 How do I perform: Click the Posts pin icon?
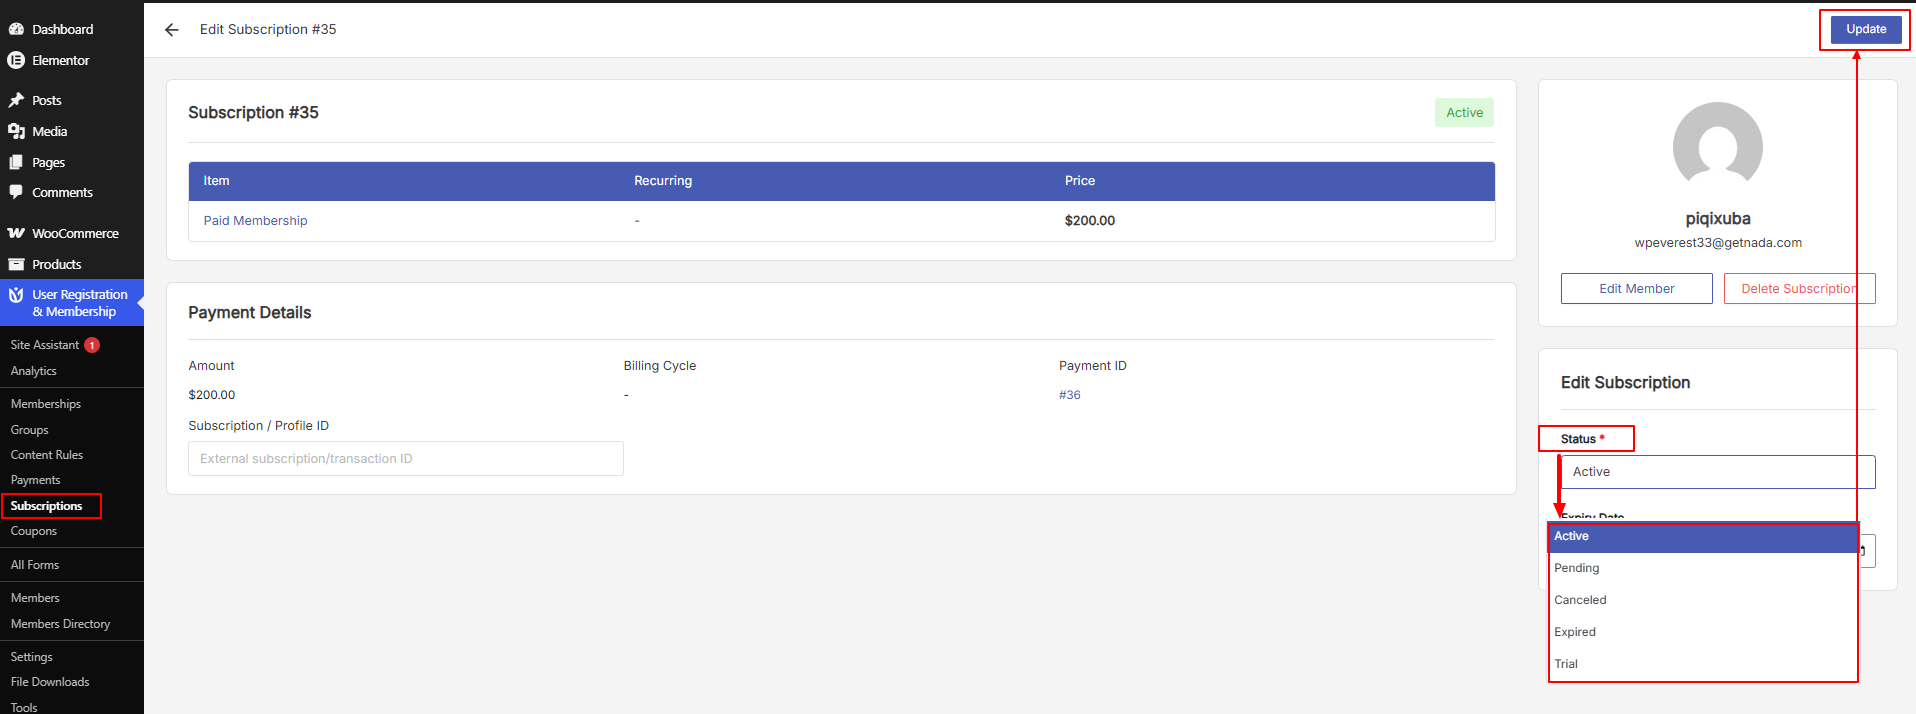click(x=16, y=100)
